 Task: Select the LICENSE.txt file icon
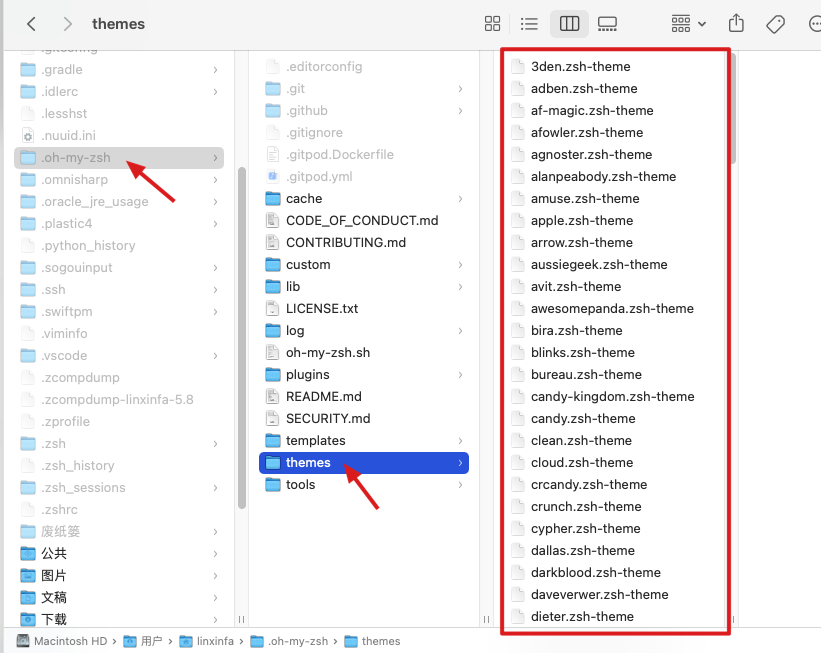pos(273,308)
